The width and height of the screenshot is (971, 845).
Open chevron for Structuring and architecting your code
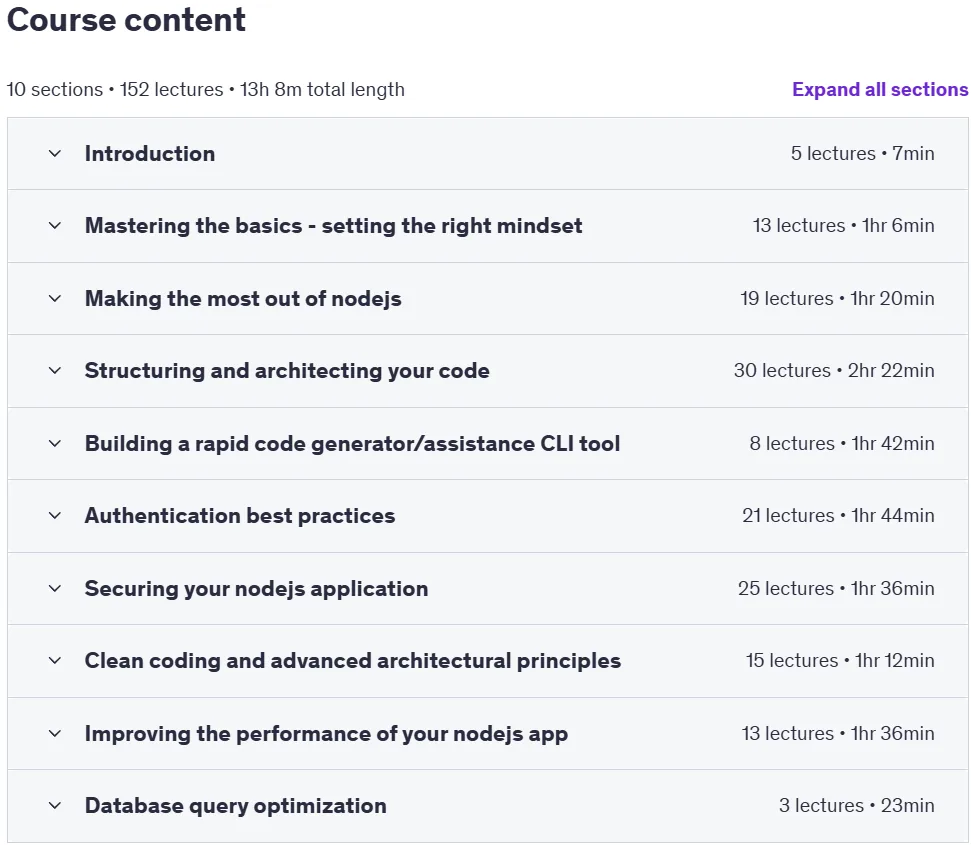[54, 371]
